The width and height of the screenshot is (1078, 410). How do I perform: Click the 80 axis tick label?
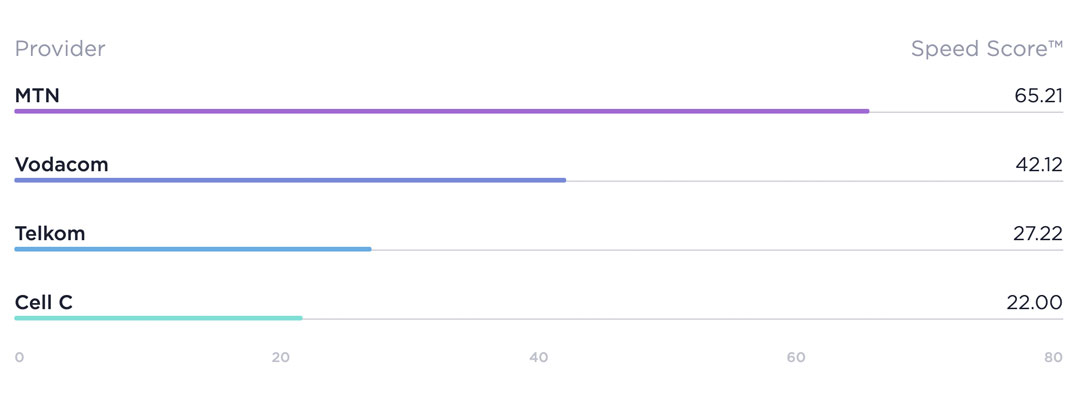click(x=1053, y=358)
